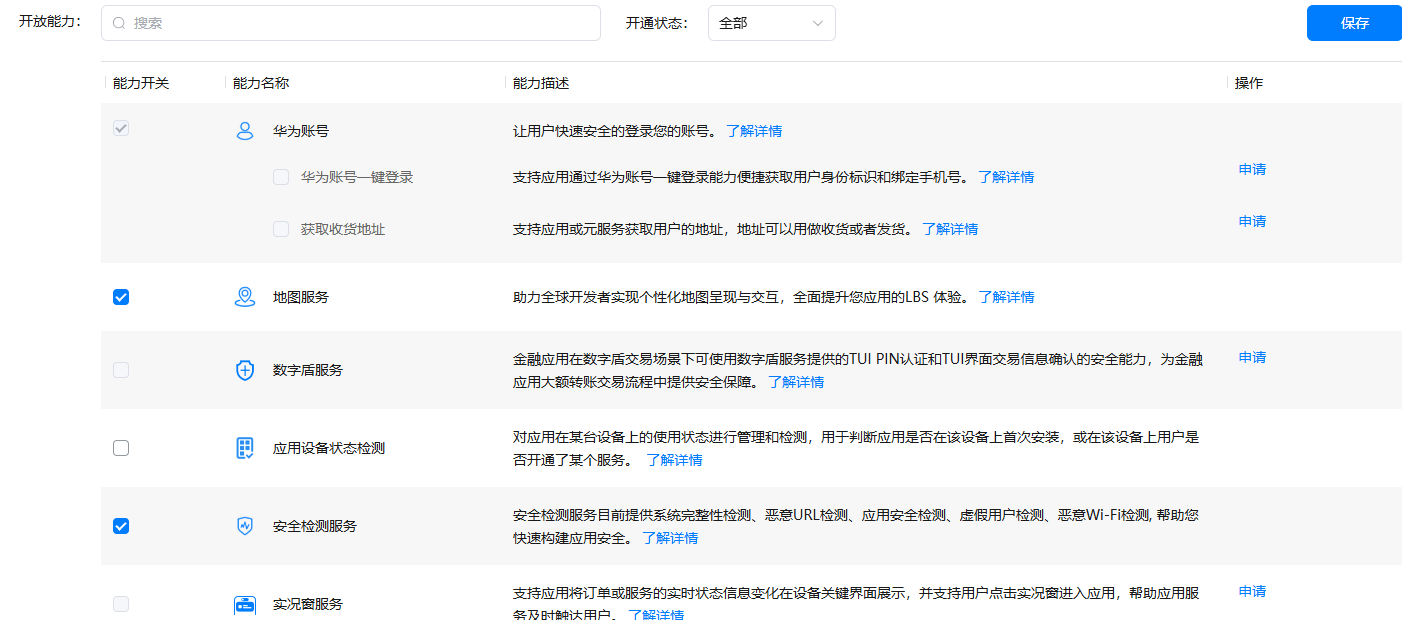Click 申请 for 获取收货地址
The height and width of the screenshot is (620, 1402).
(x=1252, y=221)
